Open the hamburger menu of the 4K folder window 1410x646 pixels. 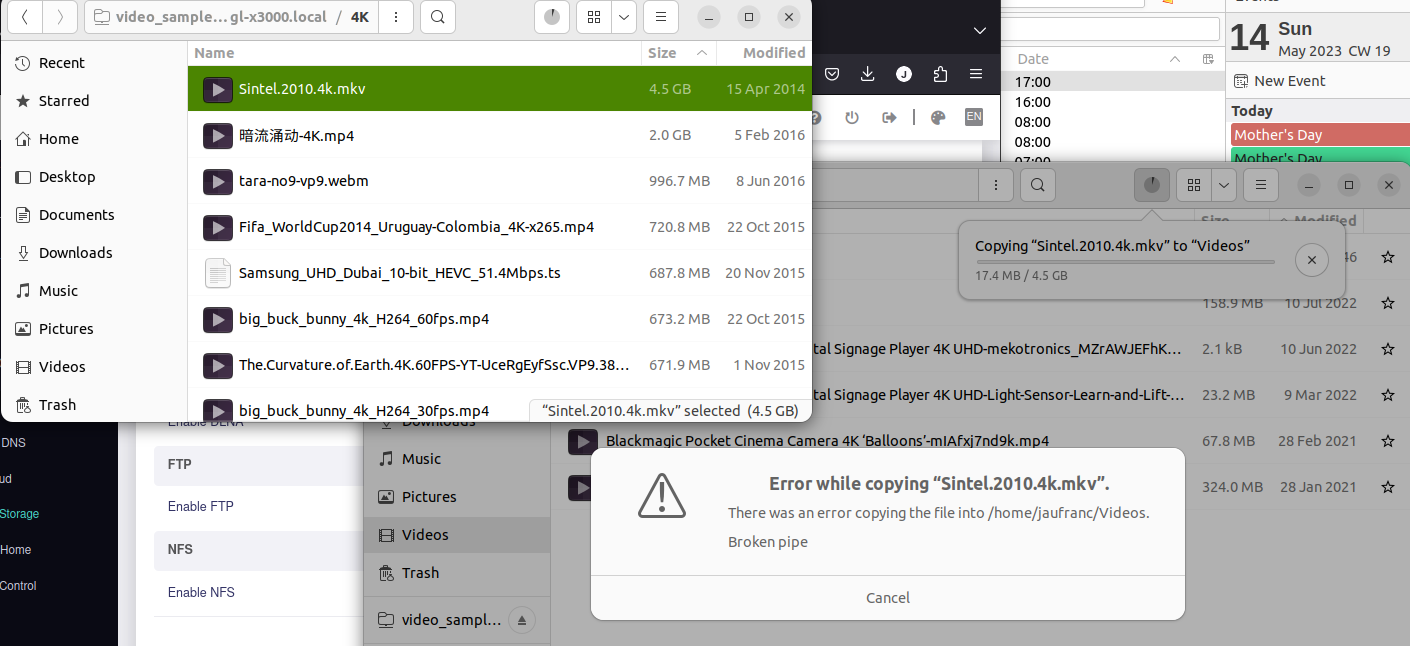[660, 17]
